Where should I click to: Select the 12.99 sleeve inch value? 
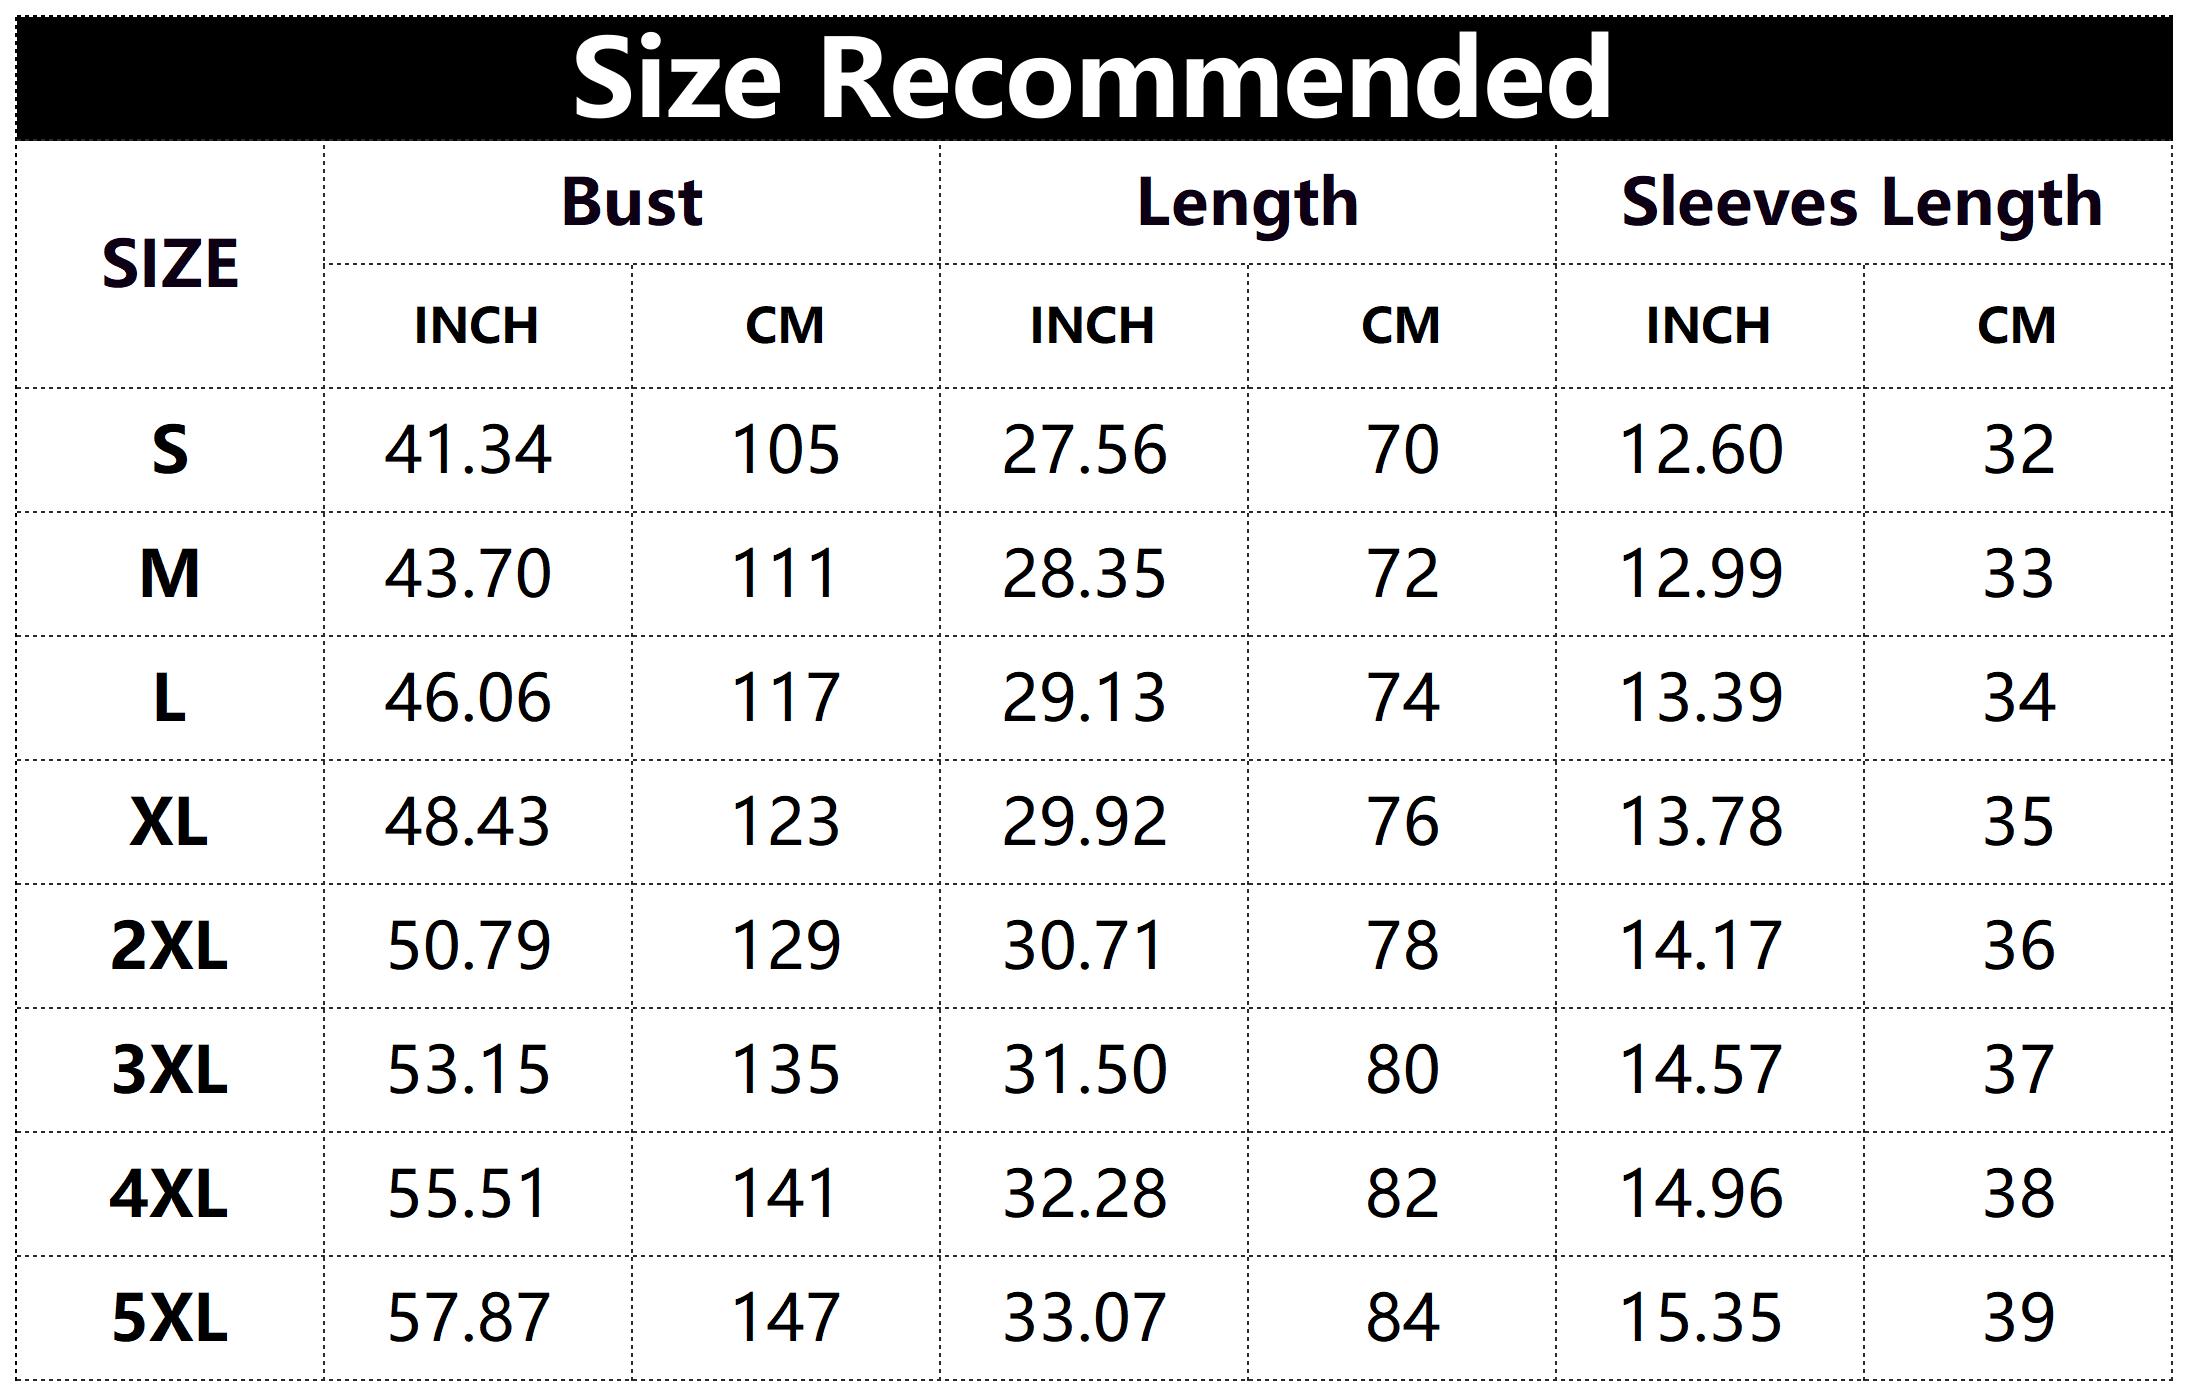point(1701,574)
